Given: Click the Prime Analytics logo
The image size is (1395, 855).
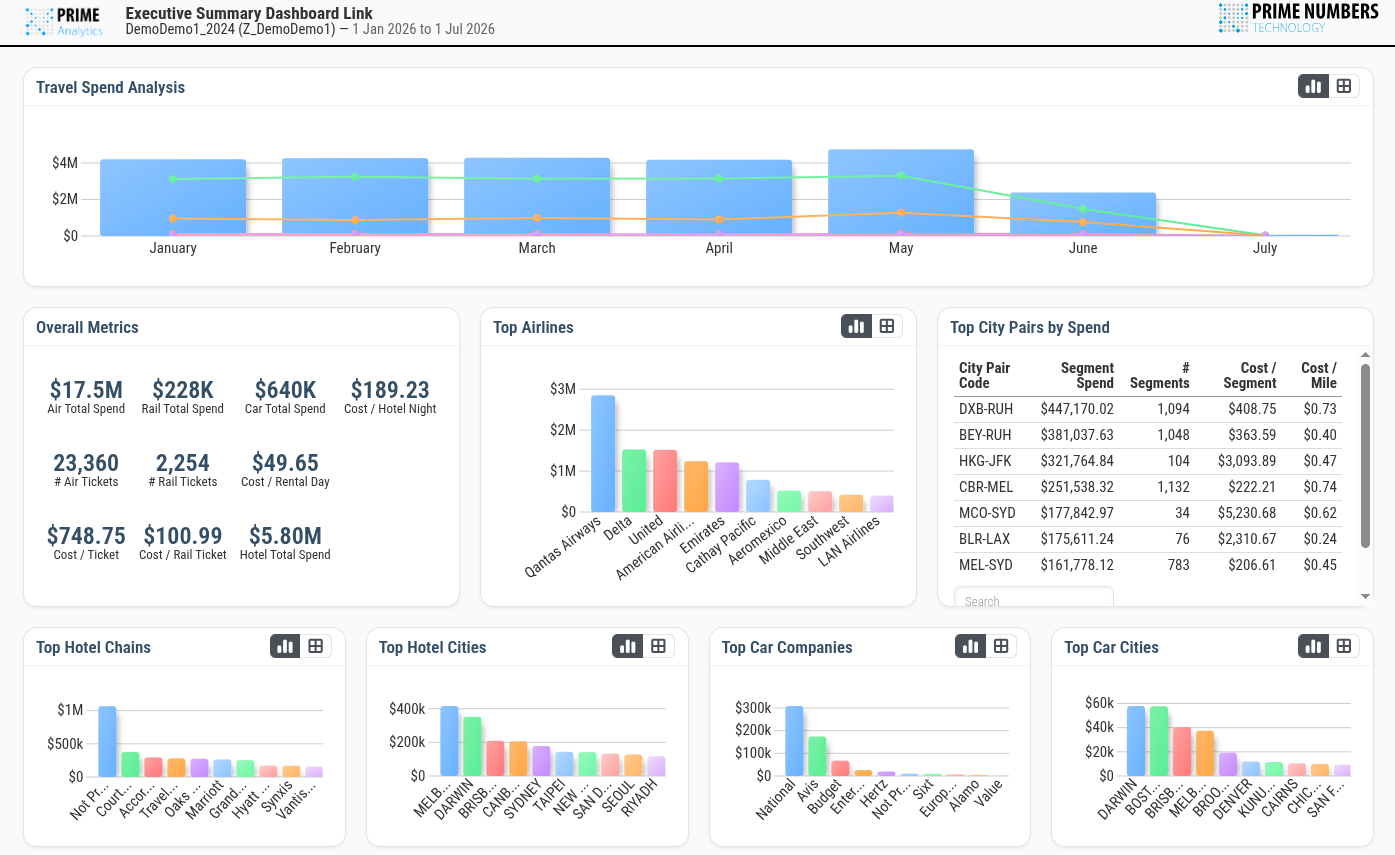Looking at the screenshot, I should (x=64, y=22).
